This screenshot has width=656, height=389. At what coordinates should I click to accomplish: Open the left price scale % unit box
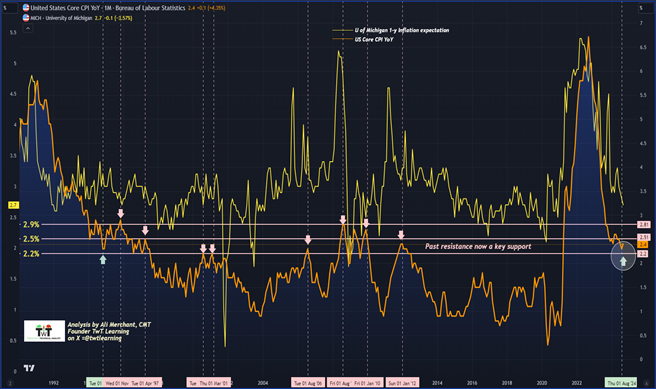coord(10,8)
